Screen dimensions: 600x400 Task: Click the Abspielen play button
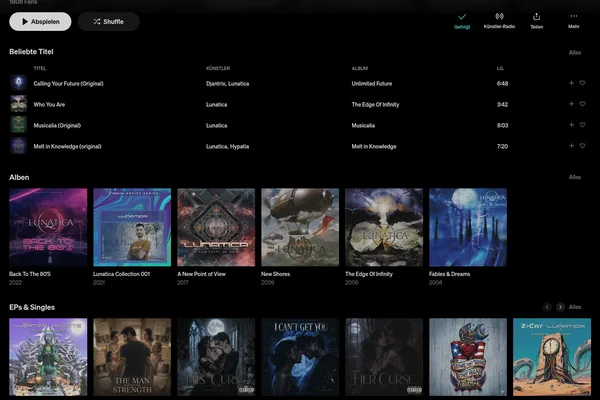point(40,22)
